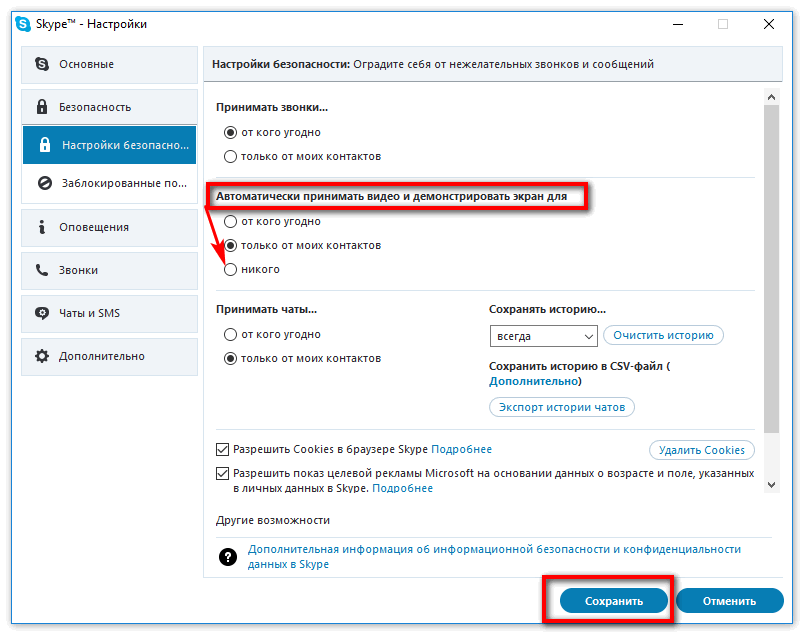Click the padlock icon beside Безопасность

pos(42,107)
